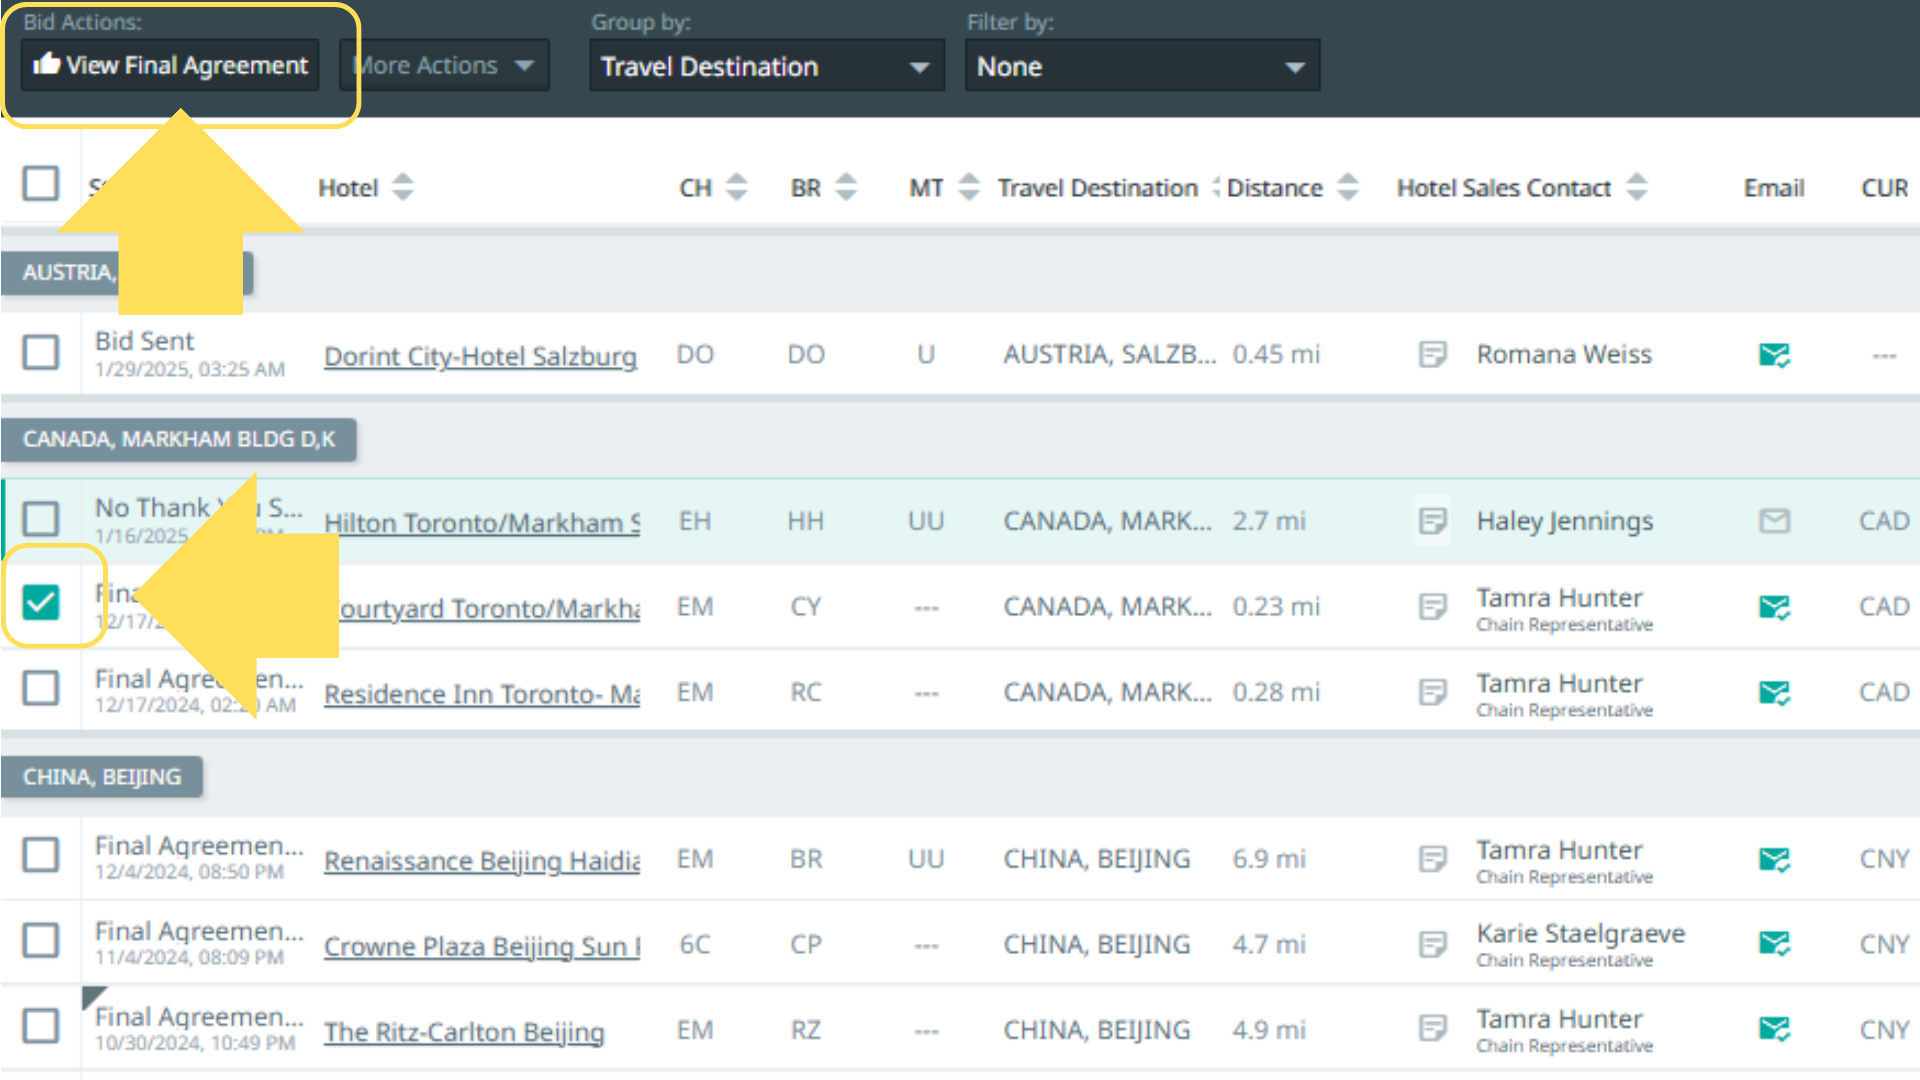Expand Group by Travel Destination dropdown
The height and width of the screenshot is (1080, 1920).
click(x=766, y=67)
